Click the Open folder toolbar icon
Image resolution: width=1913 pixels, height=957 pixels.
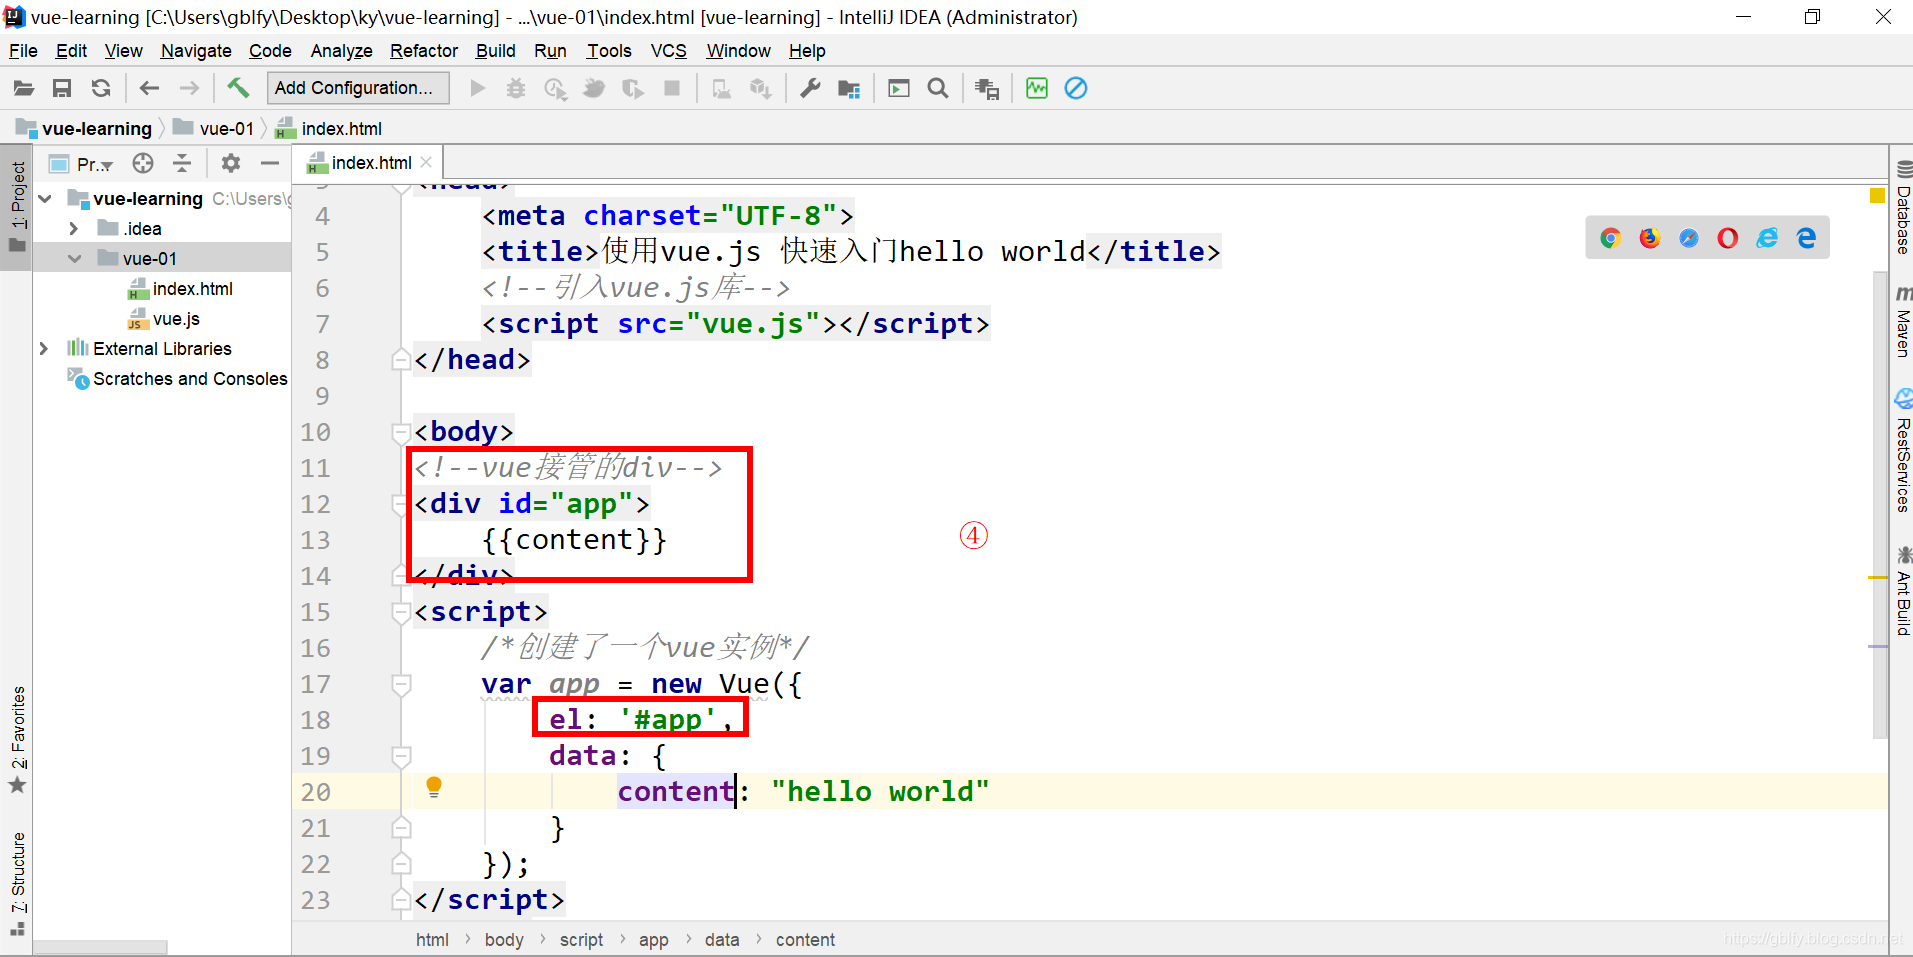coord(24,88)
